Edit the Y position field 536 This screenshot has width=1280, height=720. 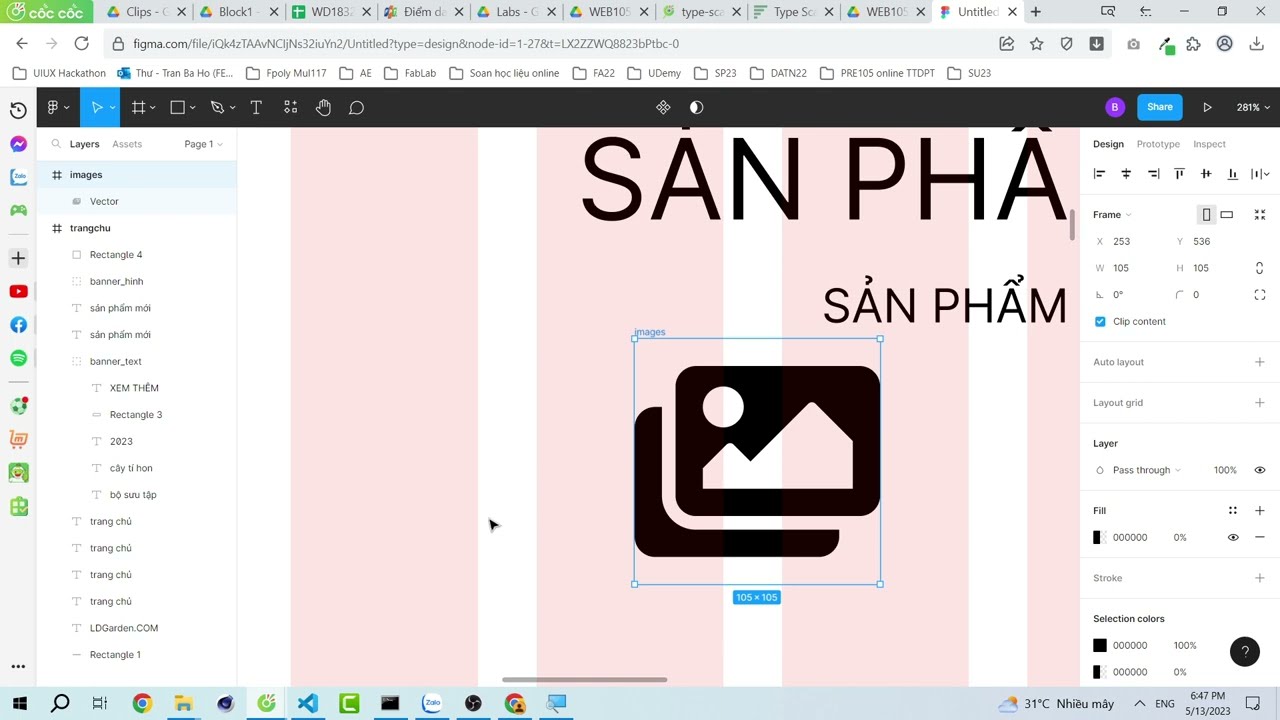[x=1208, y=241]
